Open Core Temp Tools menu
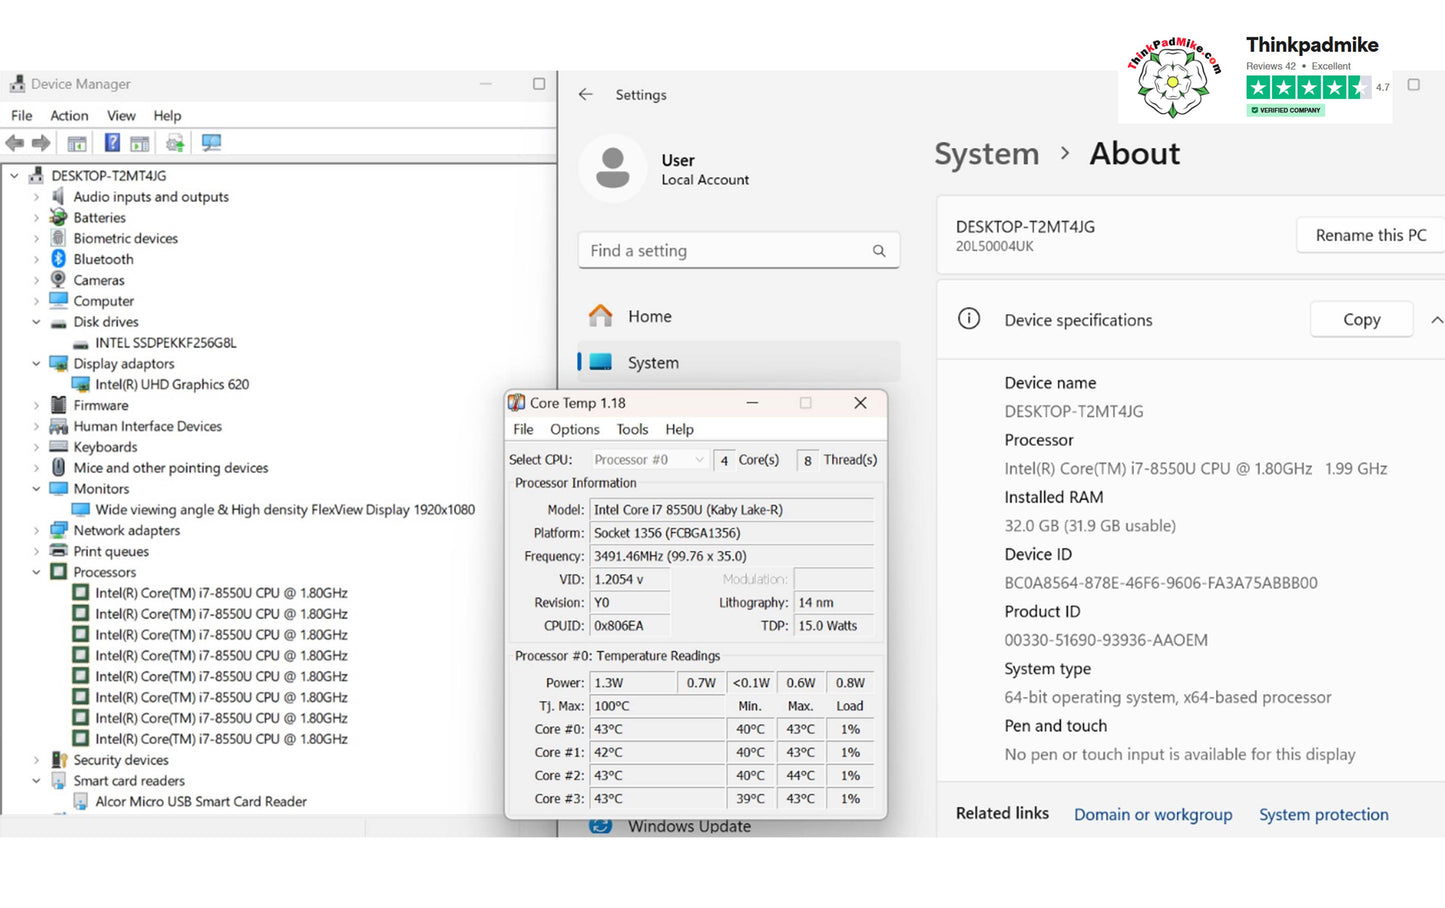The height and width of the screenshot is (908, 1445). [632, 429]
